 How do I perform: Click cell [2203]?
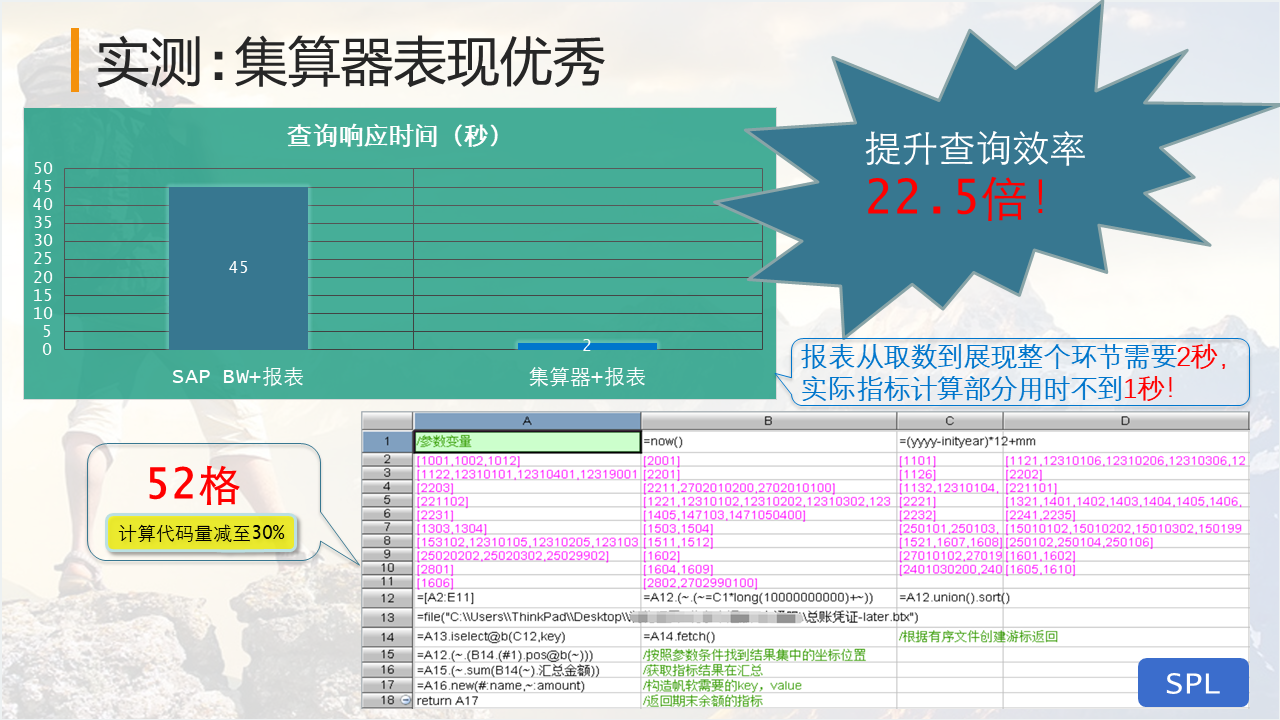[527, 488]
